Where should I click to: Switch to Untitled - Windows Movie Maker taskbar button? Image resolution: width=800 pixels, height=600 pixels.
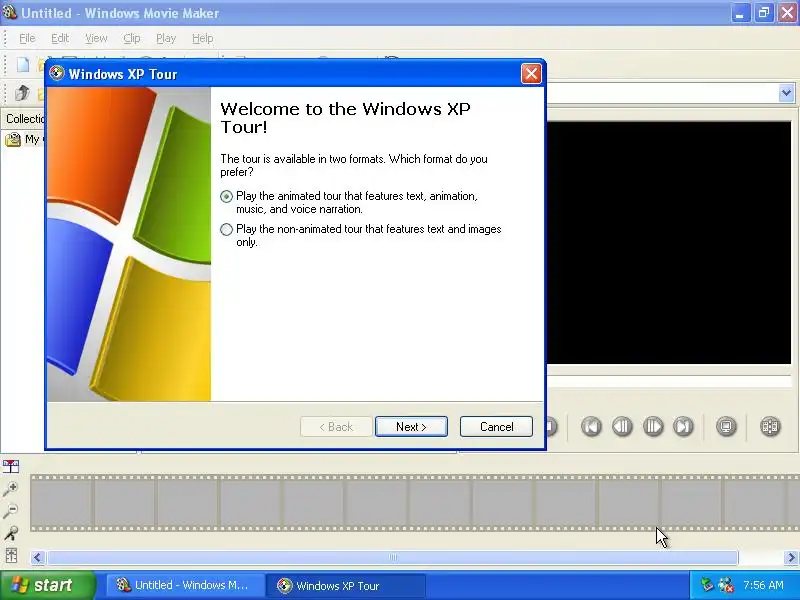185,585
